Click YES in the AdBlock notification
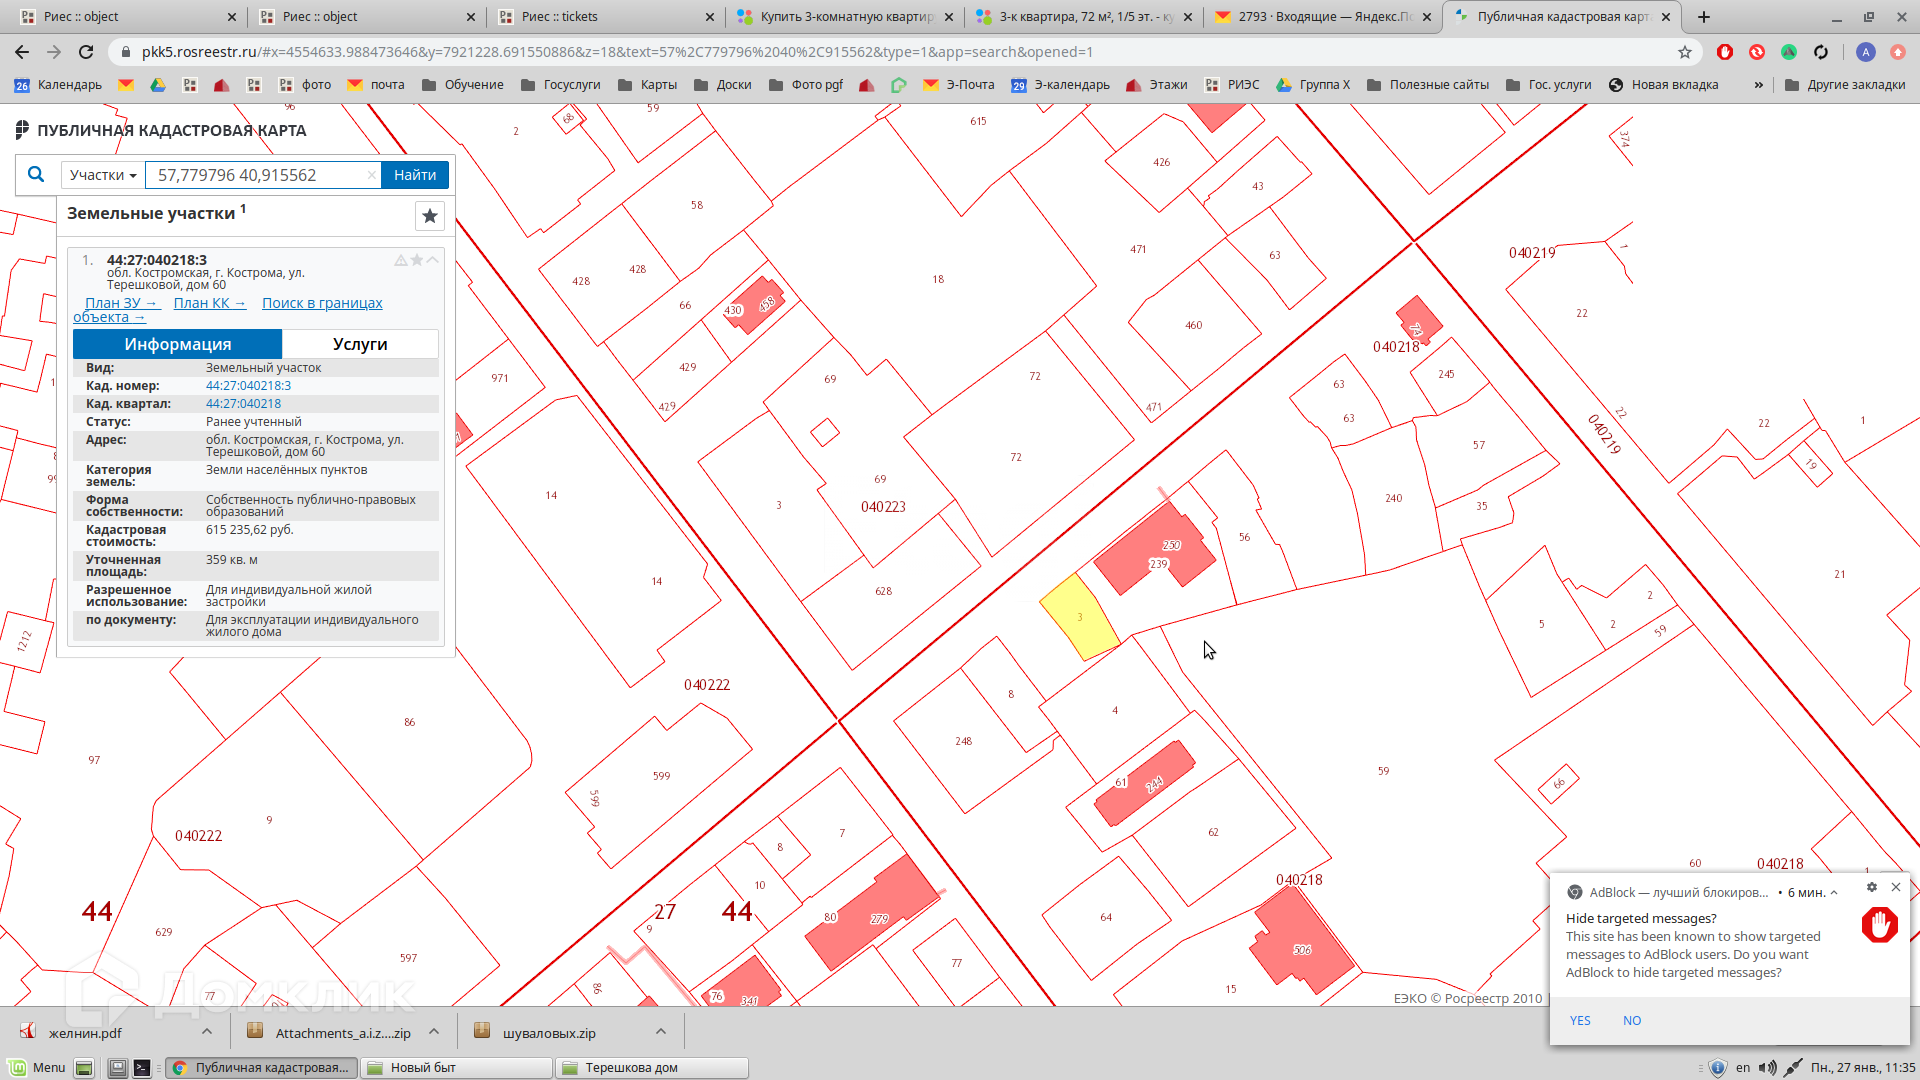This screenshot has height=1080, width=1920. (1580, 1020)
